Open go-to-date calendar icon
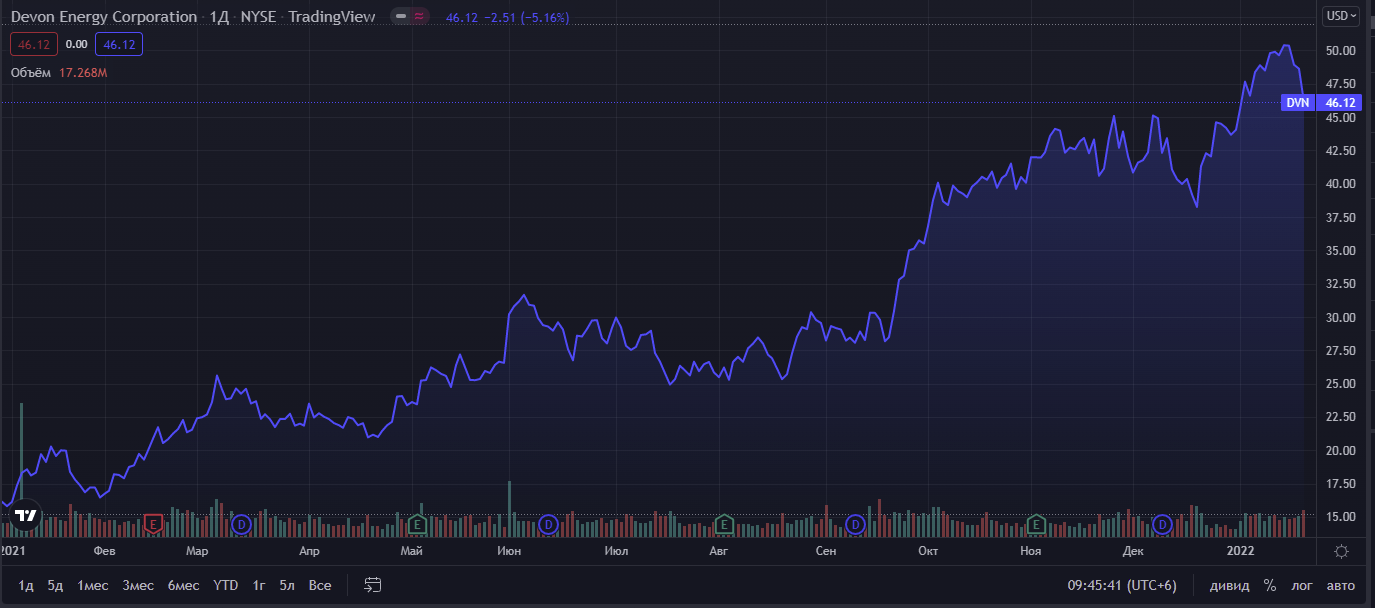 point(373,585)
